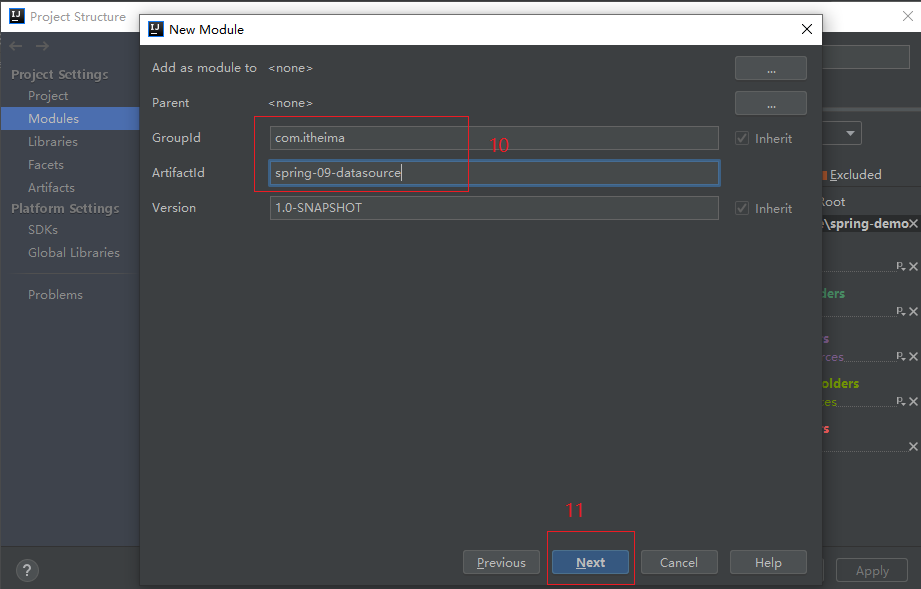Click the IntelliJ logo in Project Structure title bar
This screenshot has height=589, width=921.
pos(17,17)
